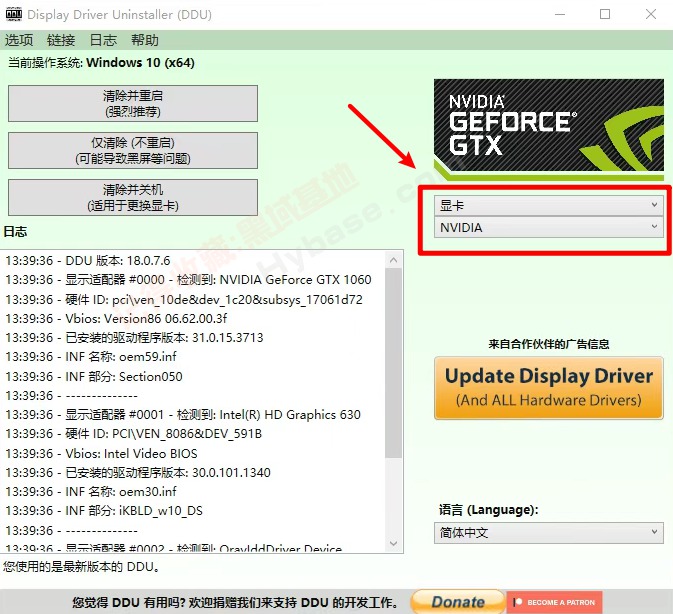673x614 pixels.
Task: Click the NVIDIA GeForce GTX logo image
Action: 549,130
